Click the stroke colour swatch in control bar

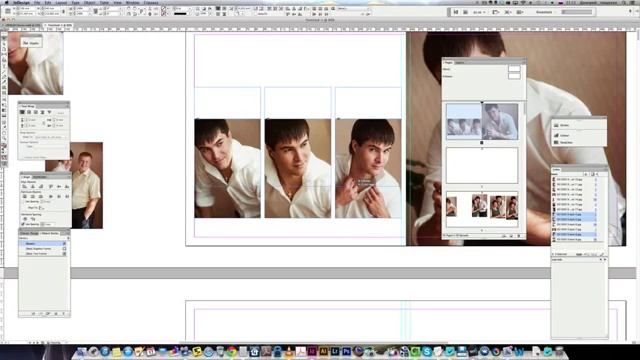pos(164,13)
